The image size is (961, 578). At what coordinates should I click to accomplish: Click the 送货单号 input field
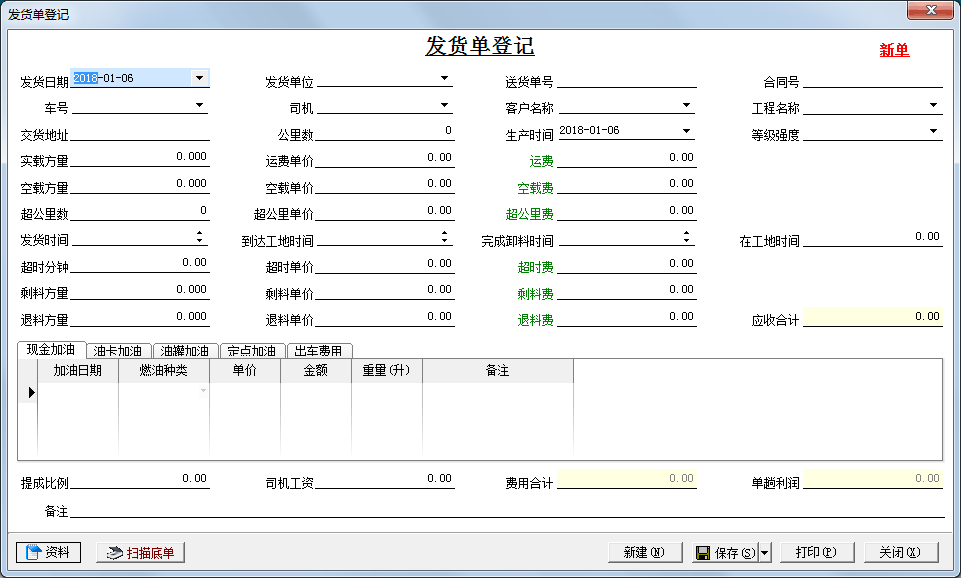pyautogui.click(x=627, y=80)
